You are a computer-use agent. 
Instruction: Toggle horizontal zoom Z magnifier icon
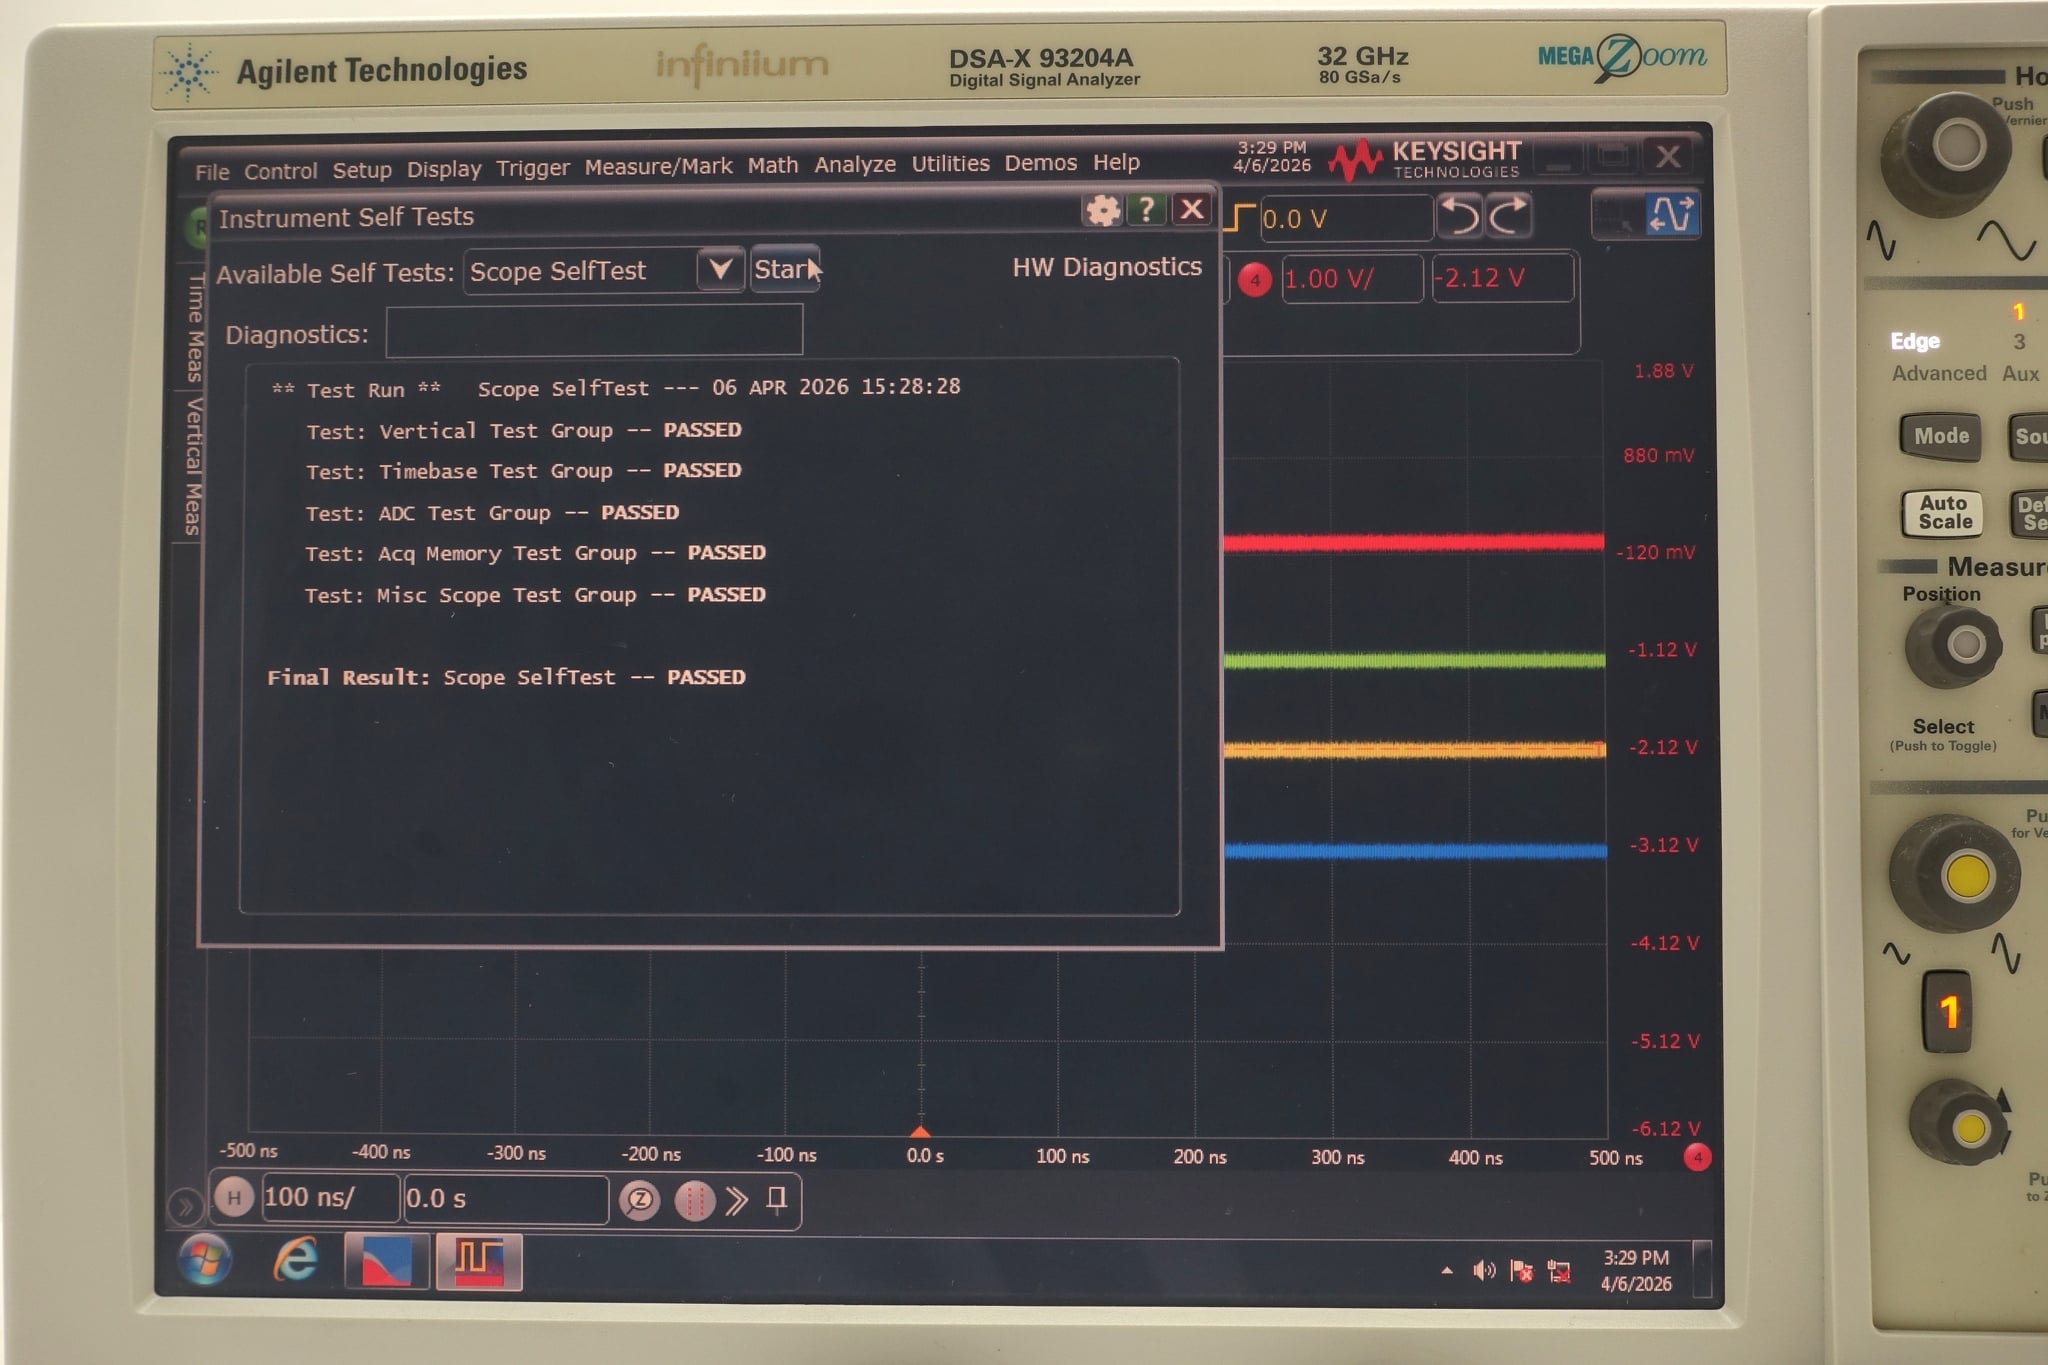pos(640,1200)
